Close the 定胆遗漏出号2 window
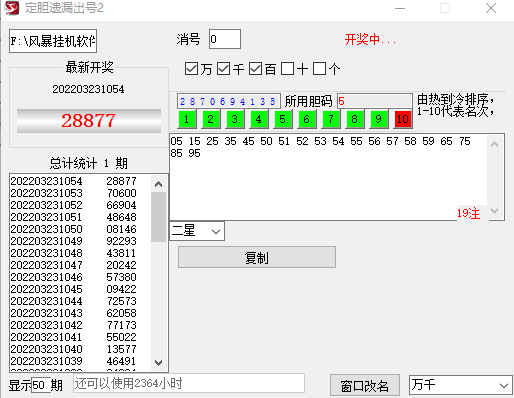The width and height of the screenshot is (514, 398). pos(491,8)
